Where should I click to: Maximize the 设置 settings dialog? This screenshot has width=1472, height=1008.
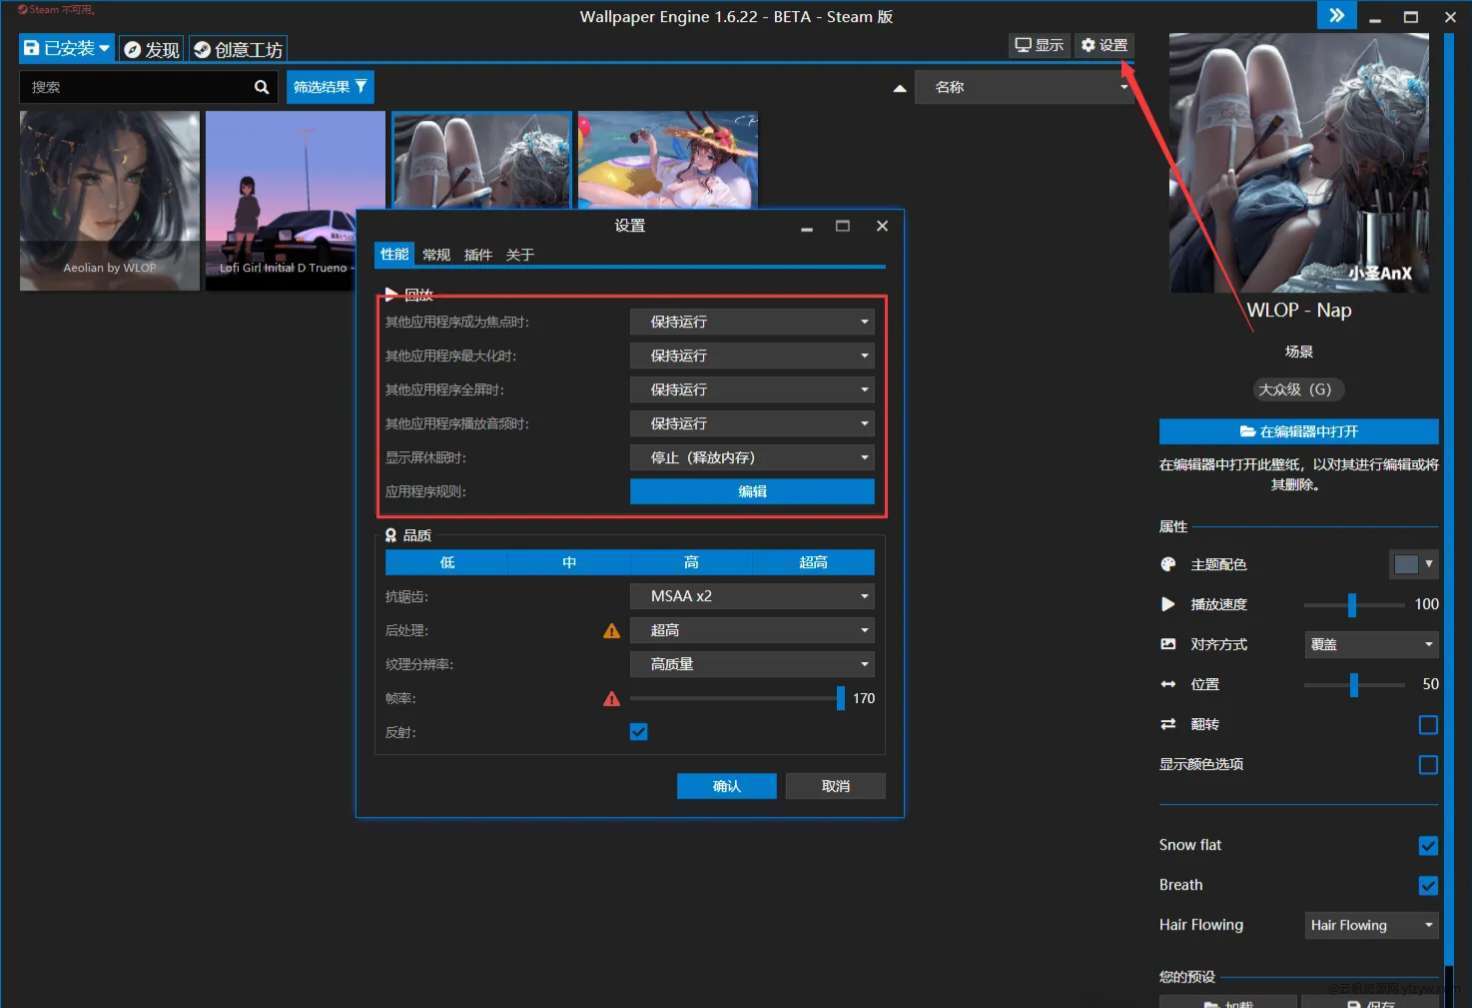point(843,226)
